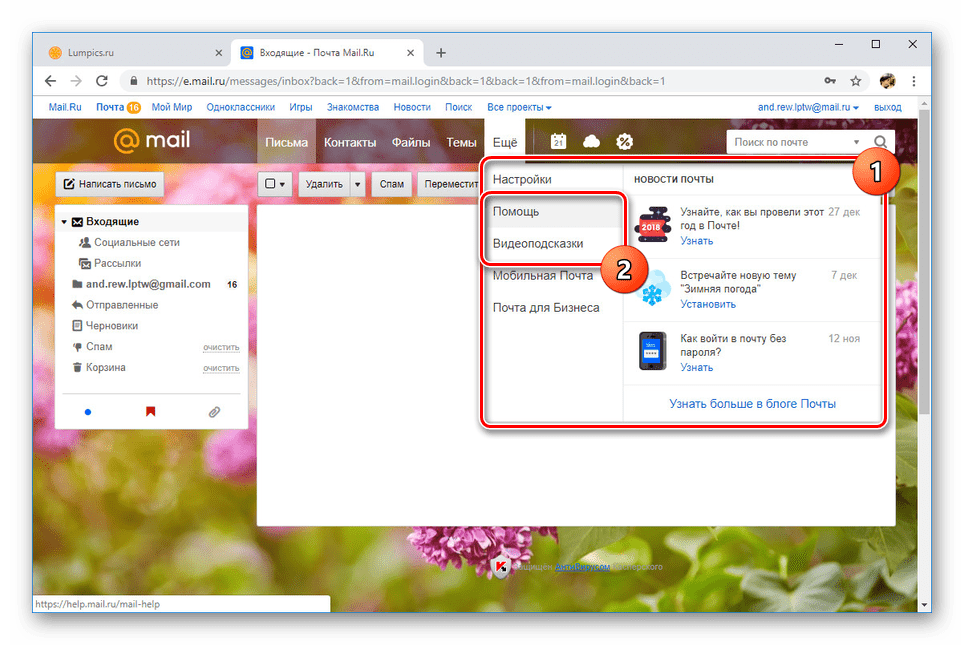964x645 pixels.
Task: Select Почта для Бизнеса menu item
Action: coord(553,307)
